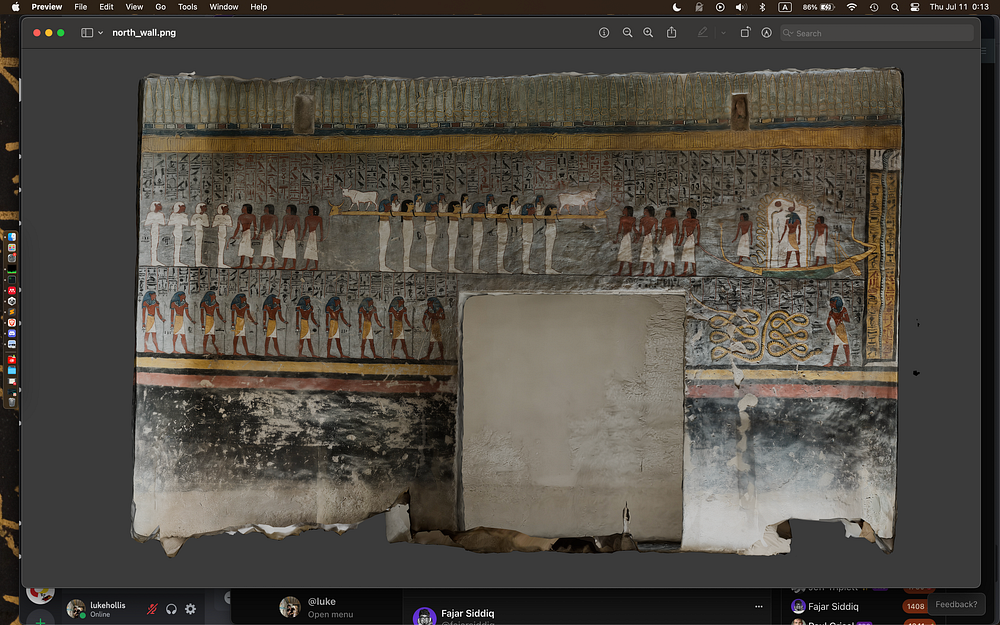This screenshot has height=625, width=1000.
Task: Show the Markup toolbar
Action: click(767, 33)
